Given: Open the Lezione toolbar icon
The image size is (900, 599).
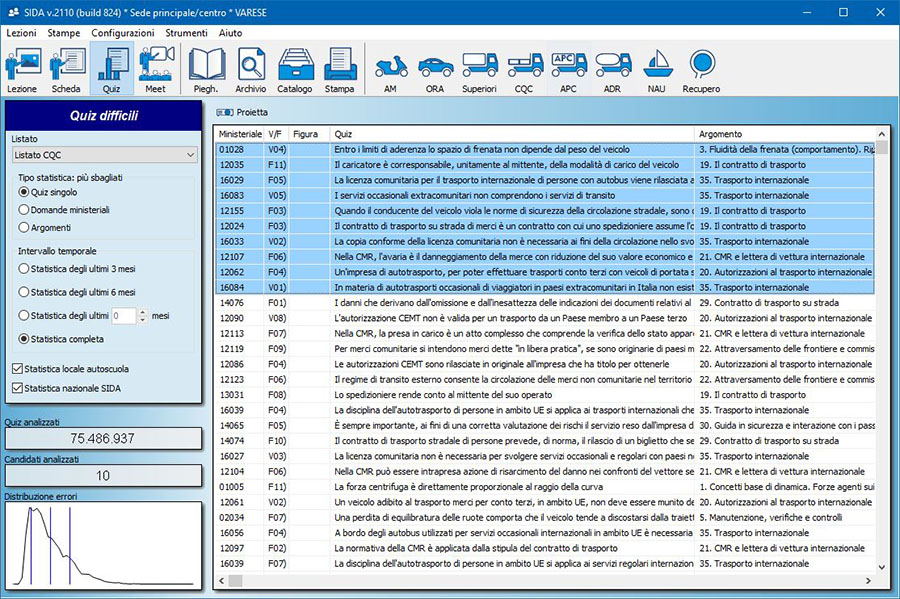Looking at the screenshot, I should pyautogui.click(x=21, y=70).
